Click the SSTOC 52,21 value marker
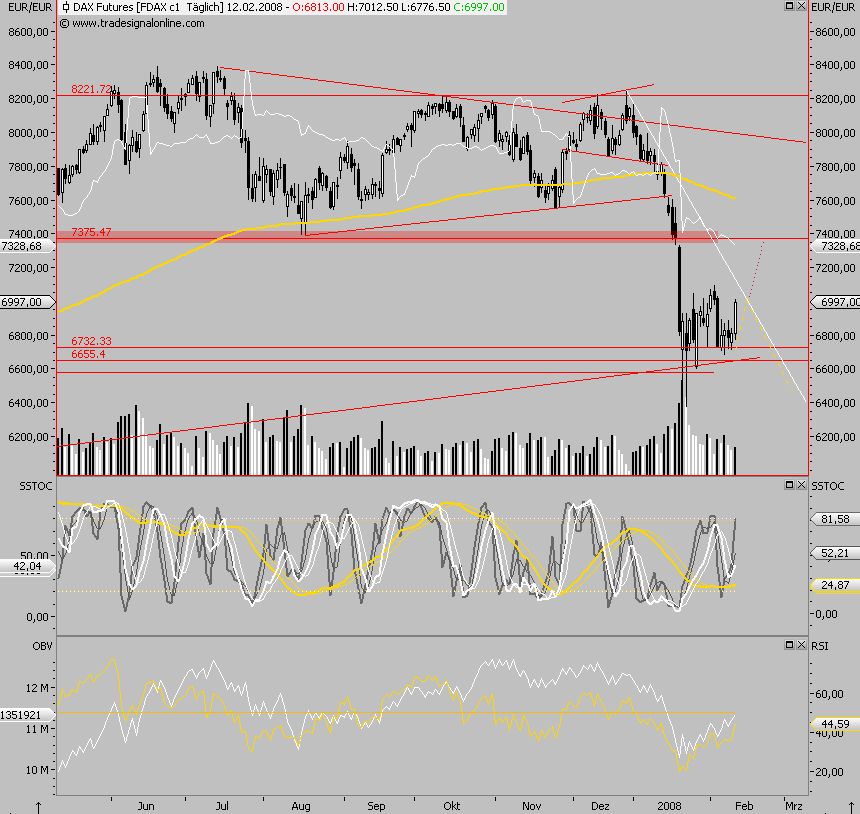The image size is (860, 814). (834, 553)
